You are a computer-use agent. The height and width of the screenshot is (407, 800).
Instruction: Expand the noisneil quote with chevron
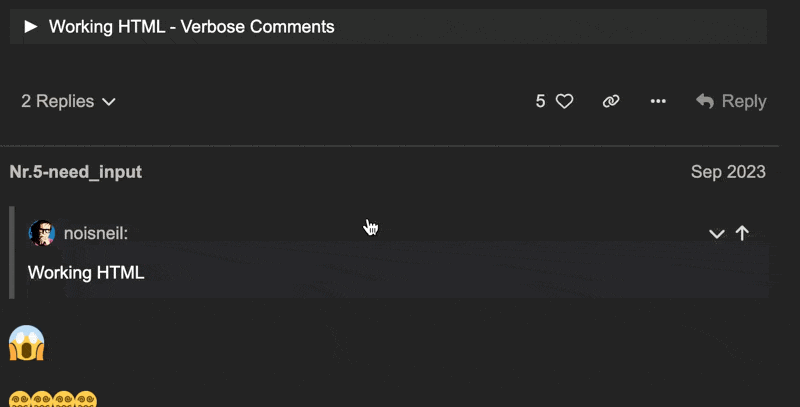coord(716,234)
